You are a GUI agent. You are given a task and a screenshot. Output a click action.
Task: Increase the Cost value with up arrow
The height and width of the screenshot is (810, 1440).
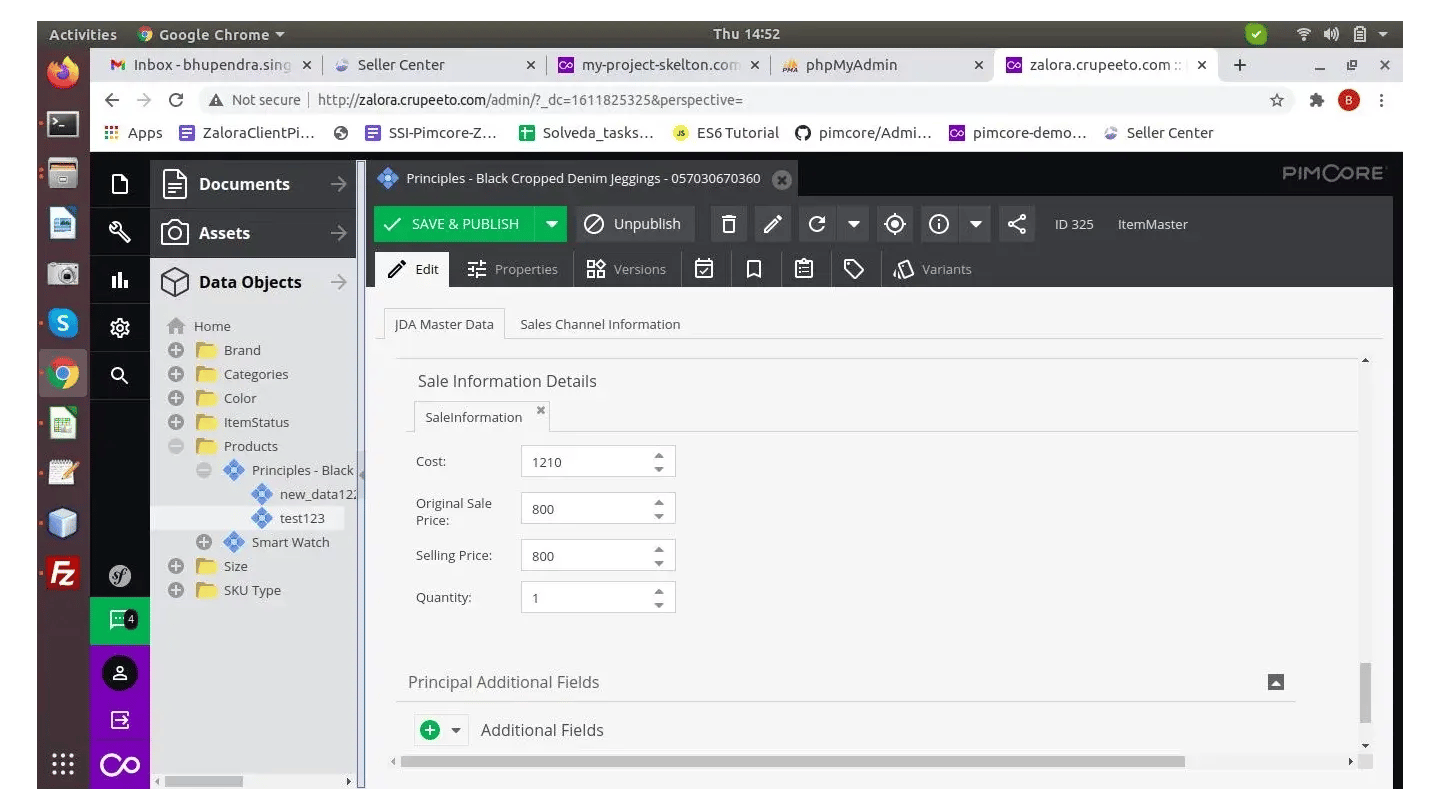click(x=659, y=455)
